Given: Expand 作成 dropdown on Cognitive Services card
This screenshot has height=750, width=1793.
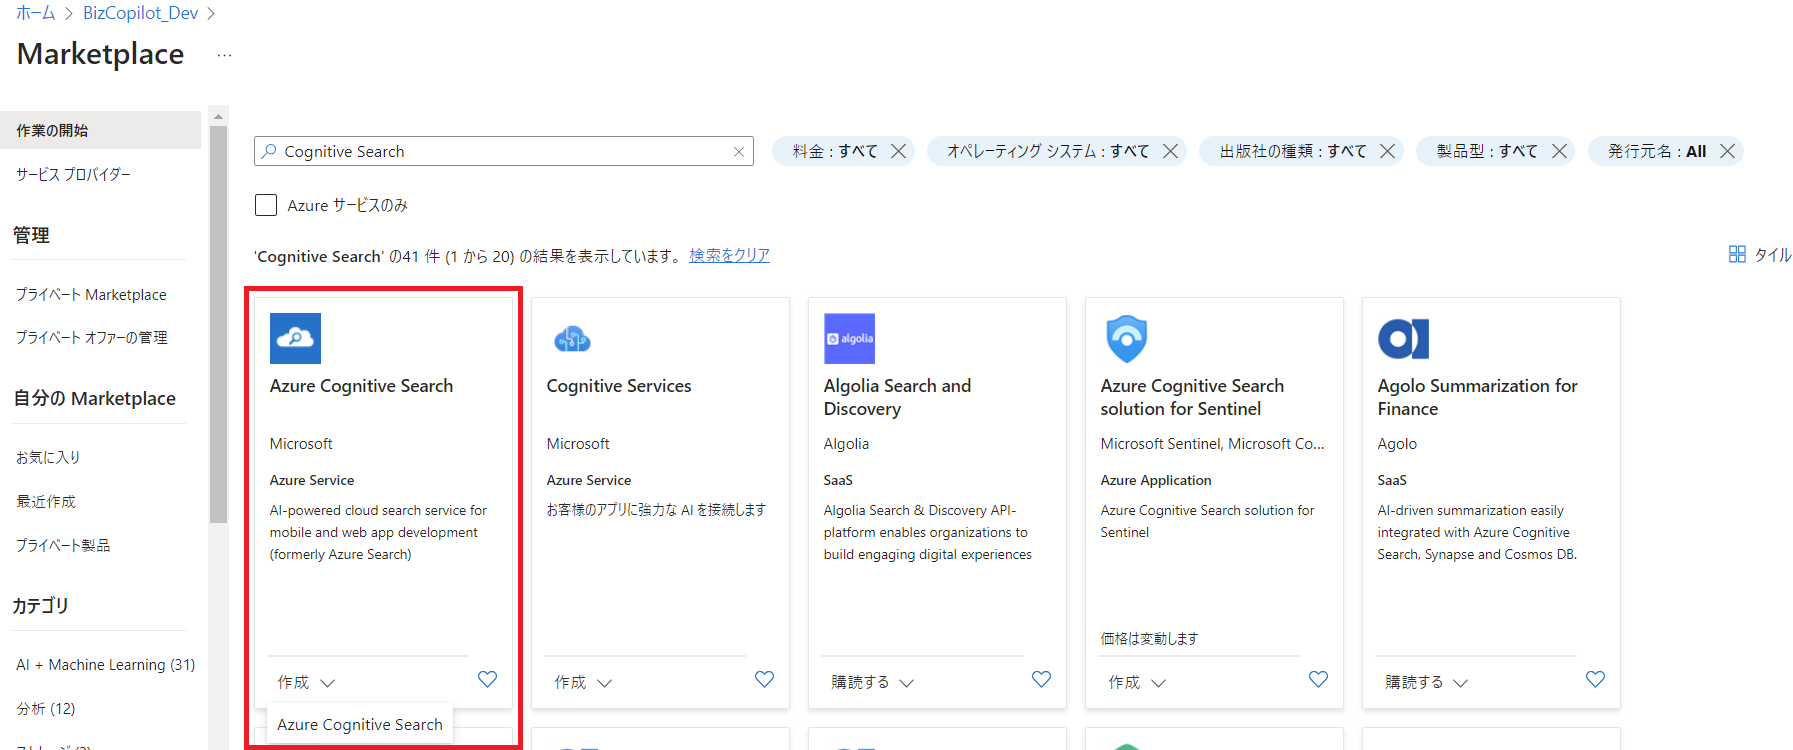Looking at the screenshot, I should tap(583, 682).
